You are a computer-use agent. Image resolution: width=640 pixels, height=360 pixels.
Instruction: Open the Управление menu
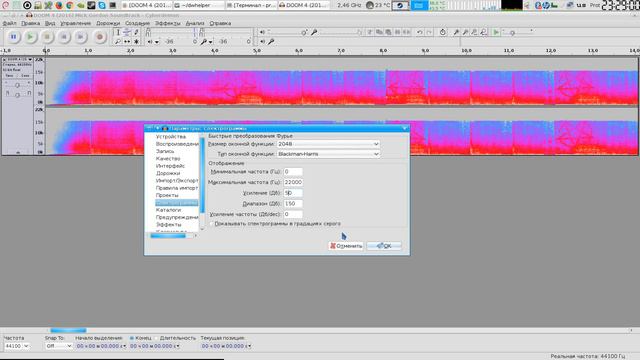76,23
